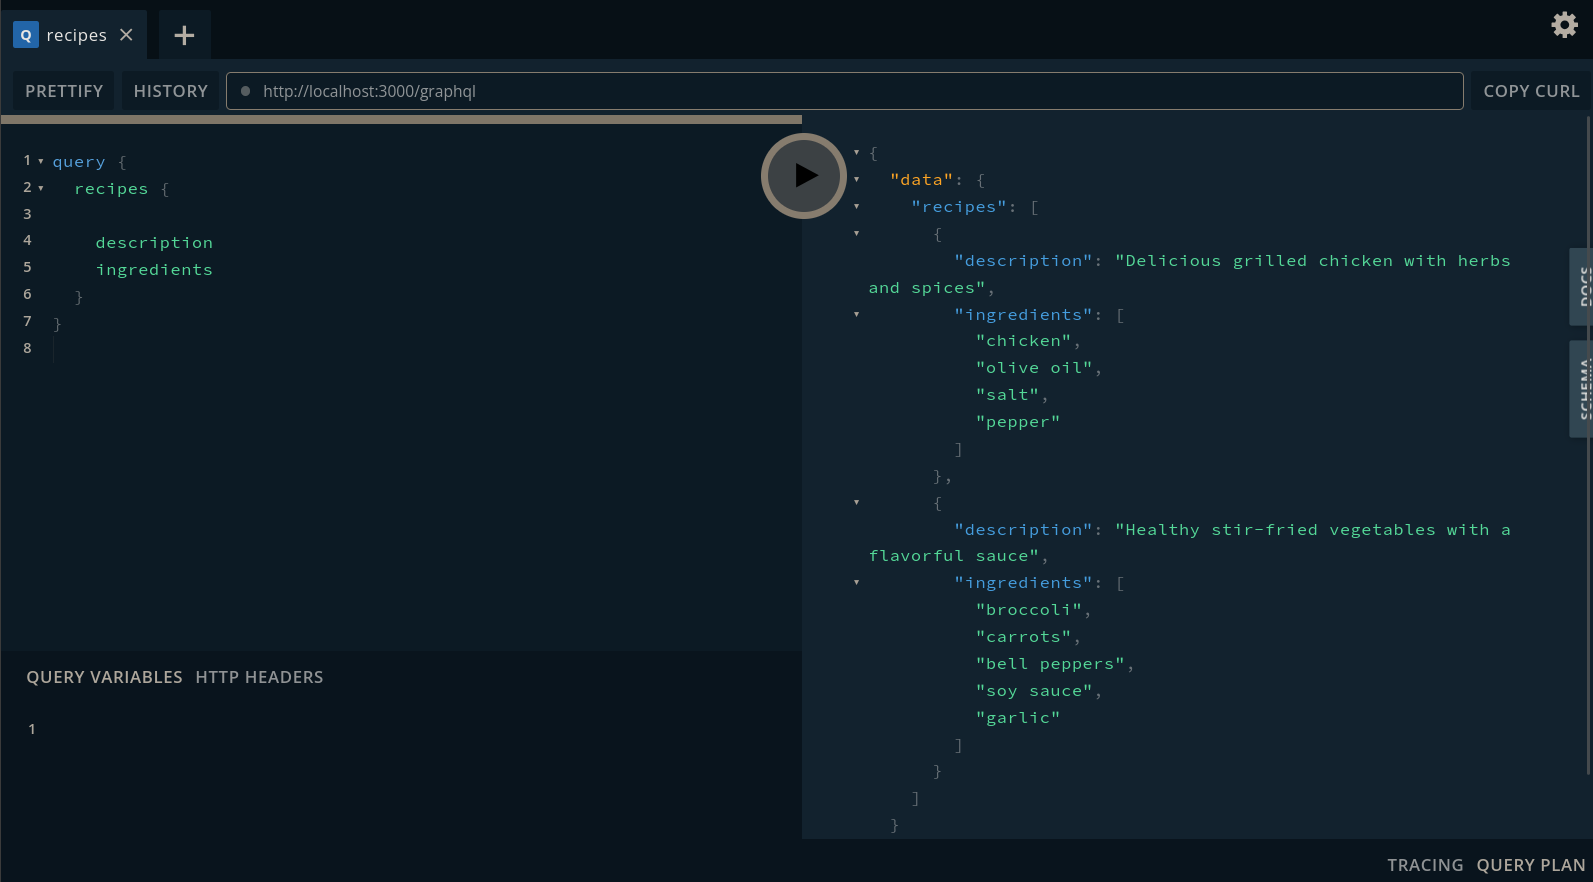The height and width of the screenshot is (882, 1593).
Task: Open the HISTORY panel
Action: pyautogui.click(x=171, y=91)
